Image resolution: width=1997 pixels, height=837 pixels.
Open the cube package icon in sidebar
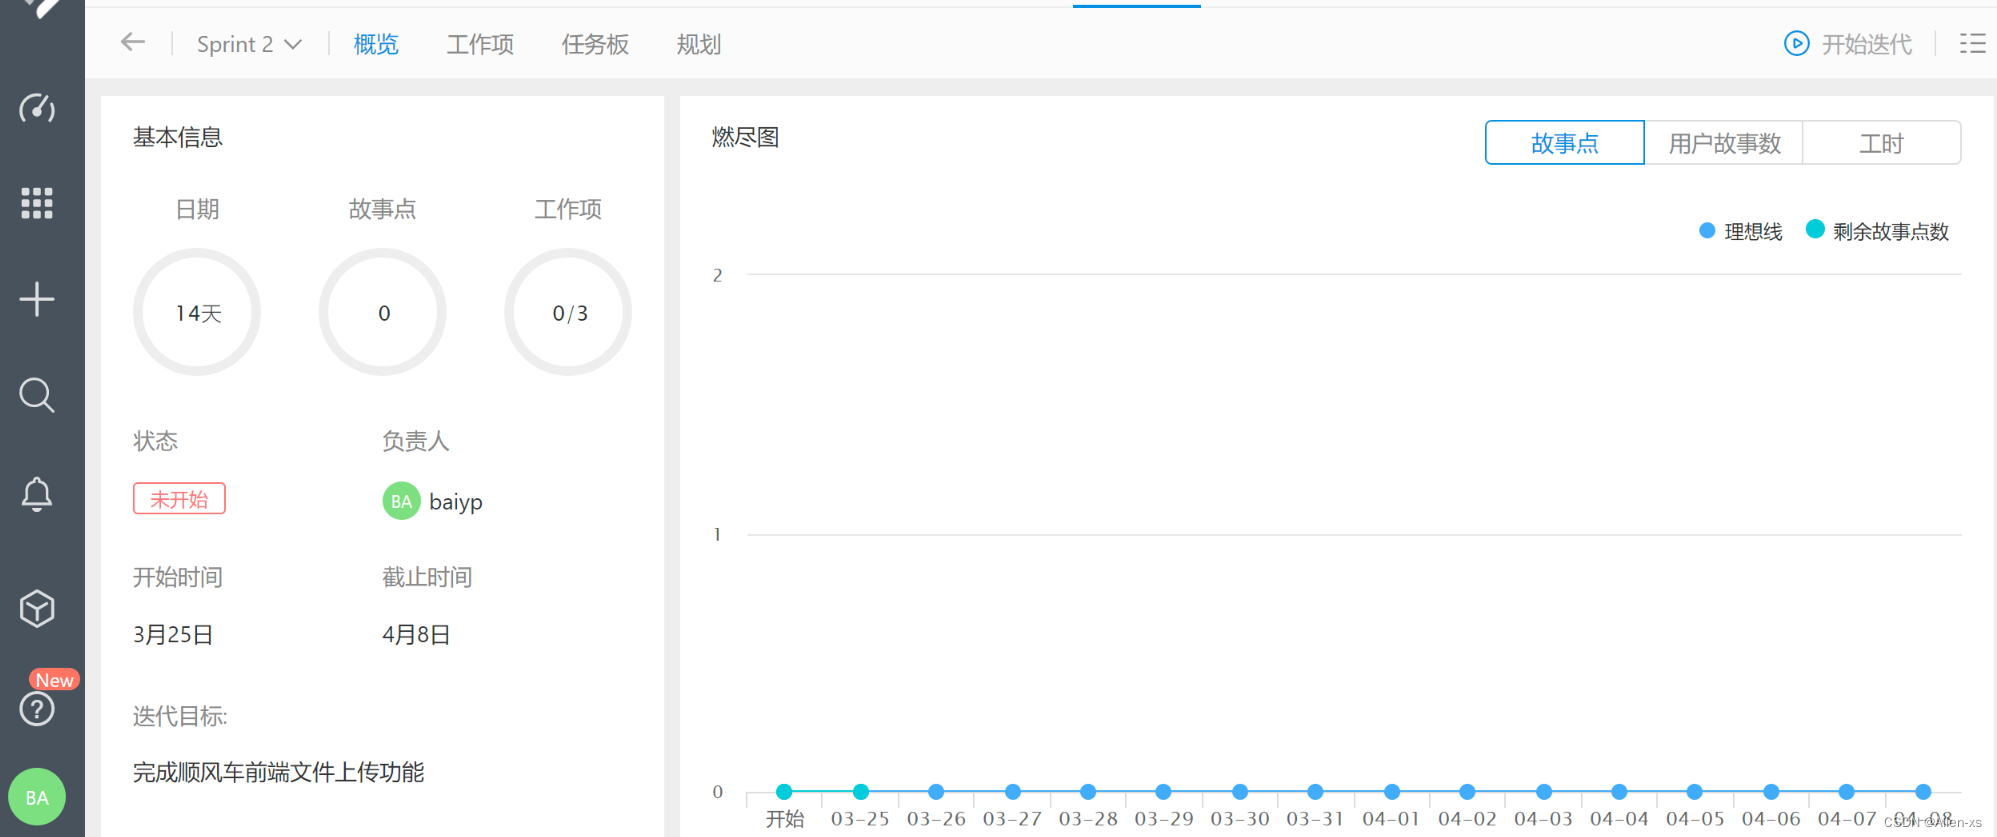37,608
